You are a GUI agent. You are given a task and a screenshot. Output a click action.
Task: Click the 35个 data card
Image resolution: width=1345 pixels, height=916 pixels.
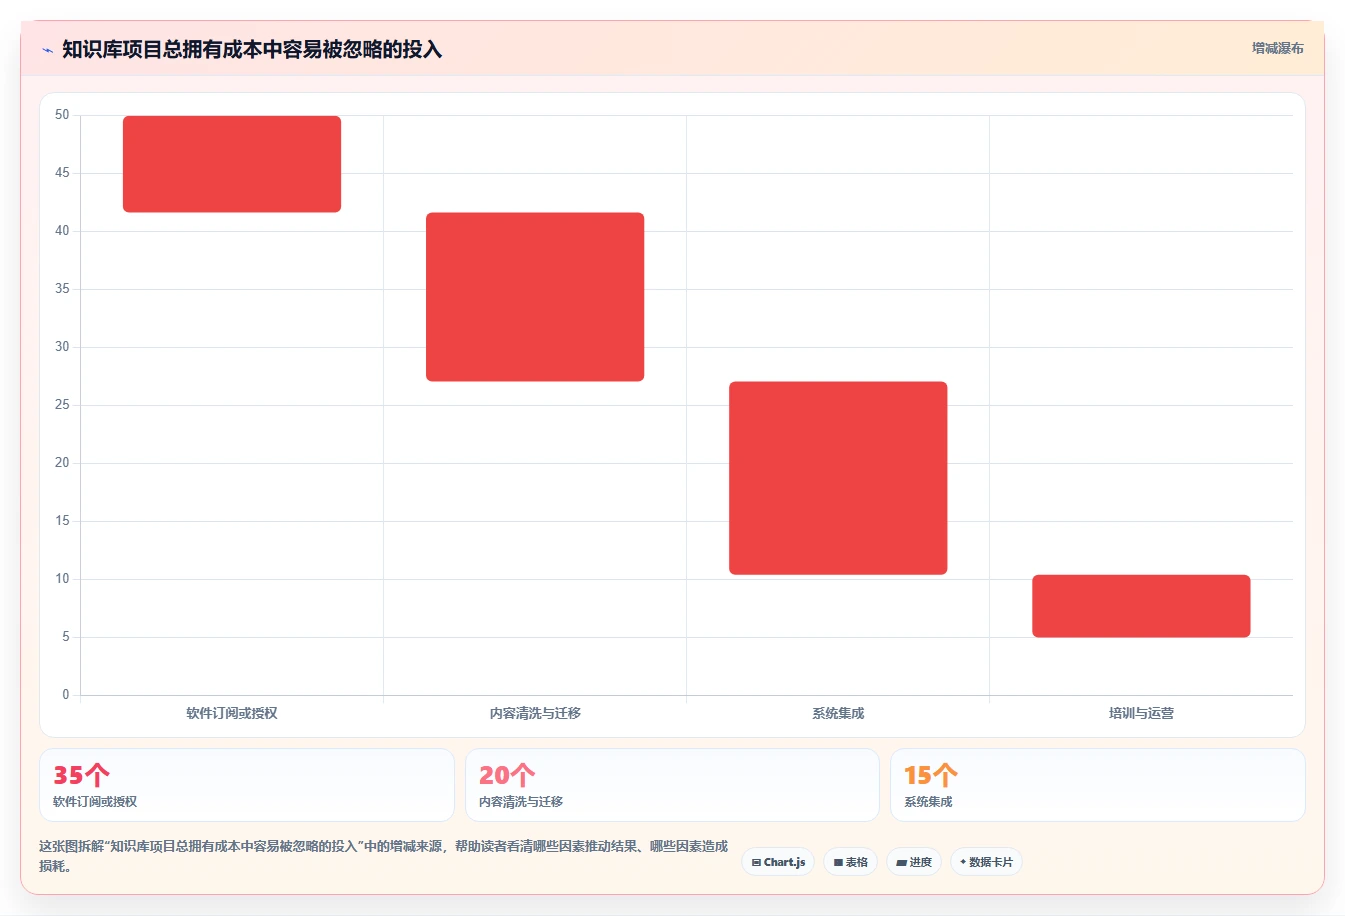[x=247, y=785]
